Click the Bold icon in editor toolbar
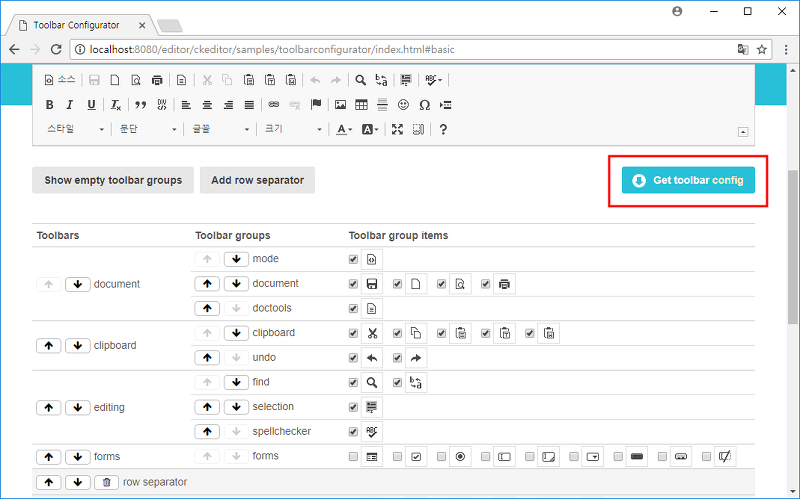This screenshot has height=499, width=800. coord(49,105)
